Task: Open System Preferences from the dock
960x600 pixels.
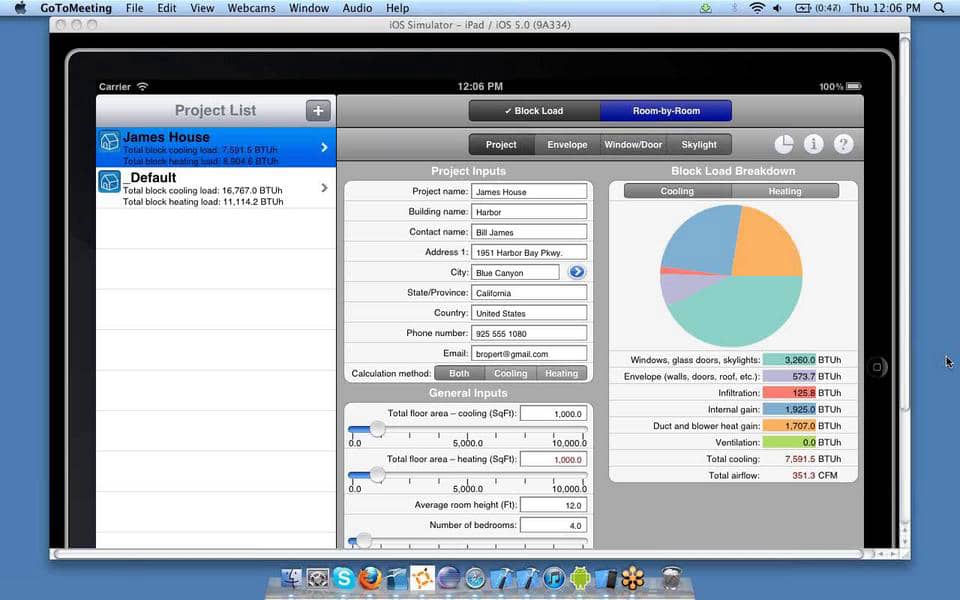Action: tap(317, 578)
